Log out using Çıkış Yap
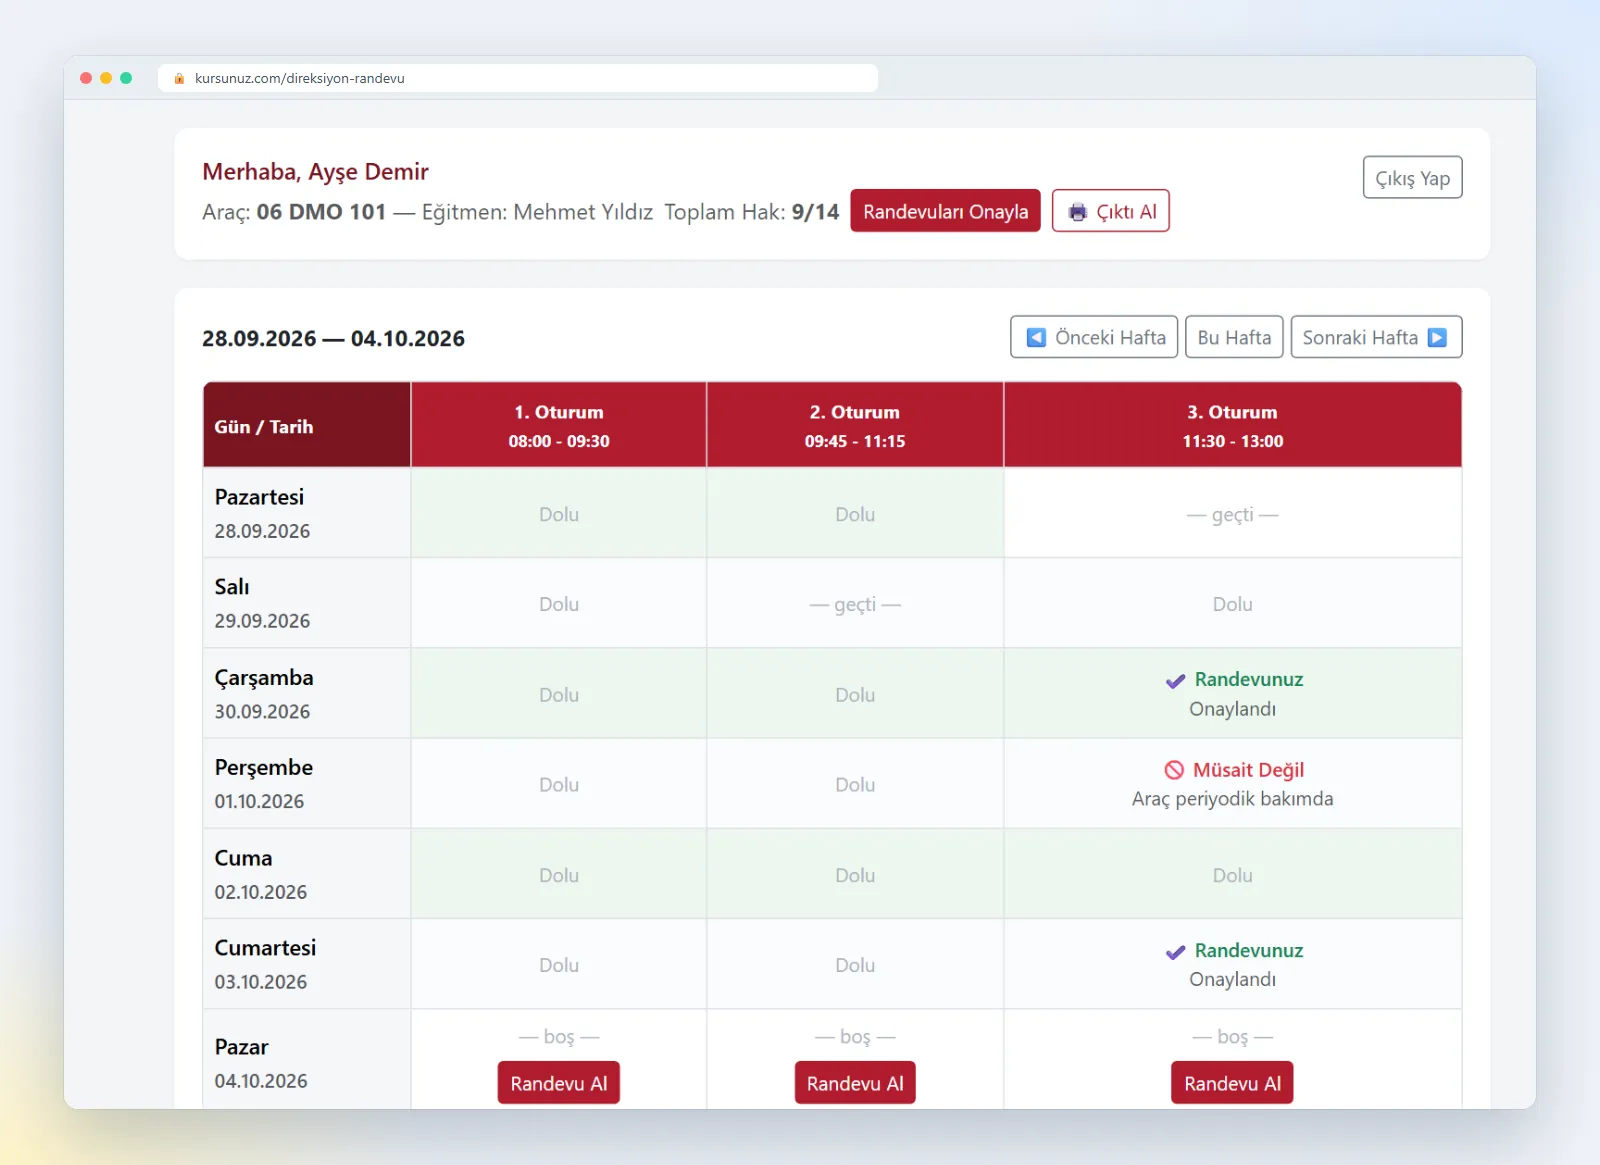Screen dimensions: 1600x1165 1412,178
